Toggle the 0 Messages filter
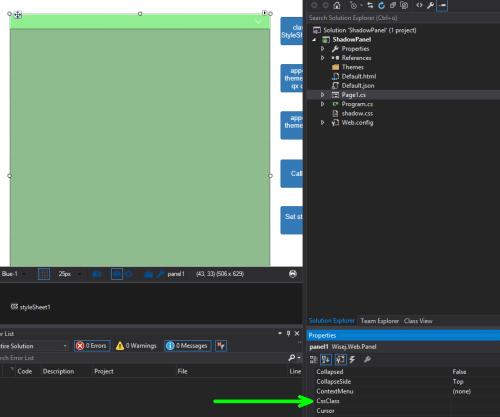Viewport: 500px width, 417px height. click(187, 346)
